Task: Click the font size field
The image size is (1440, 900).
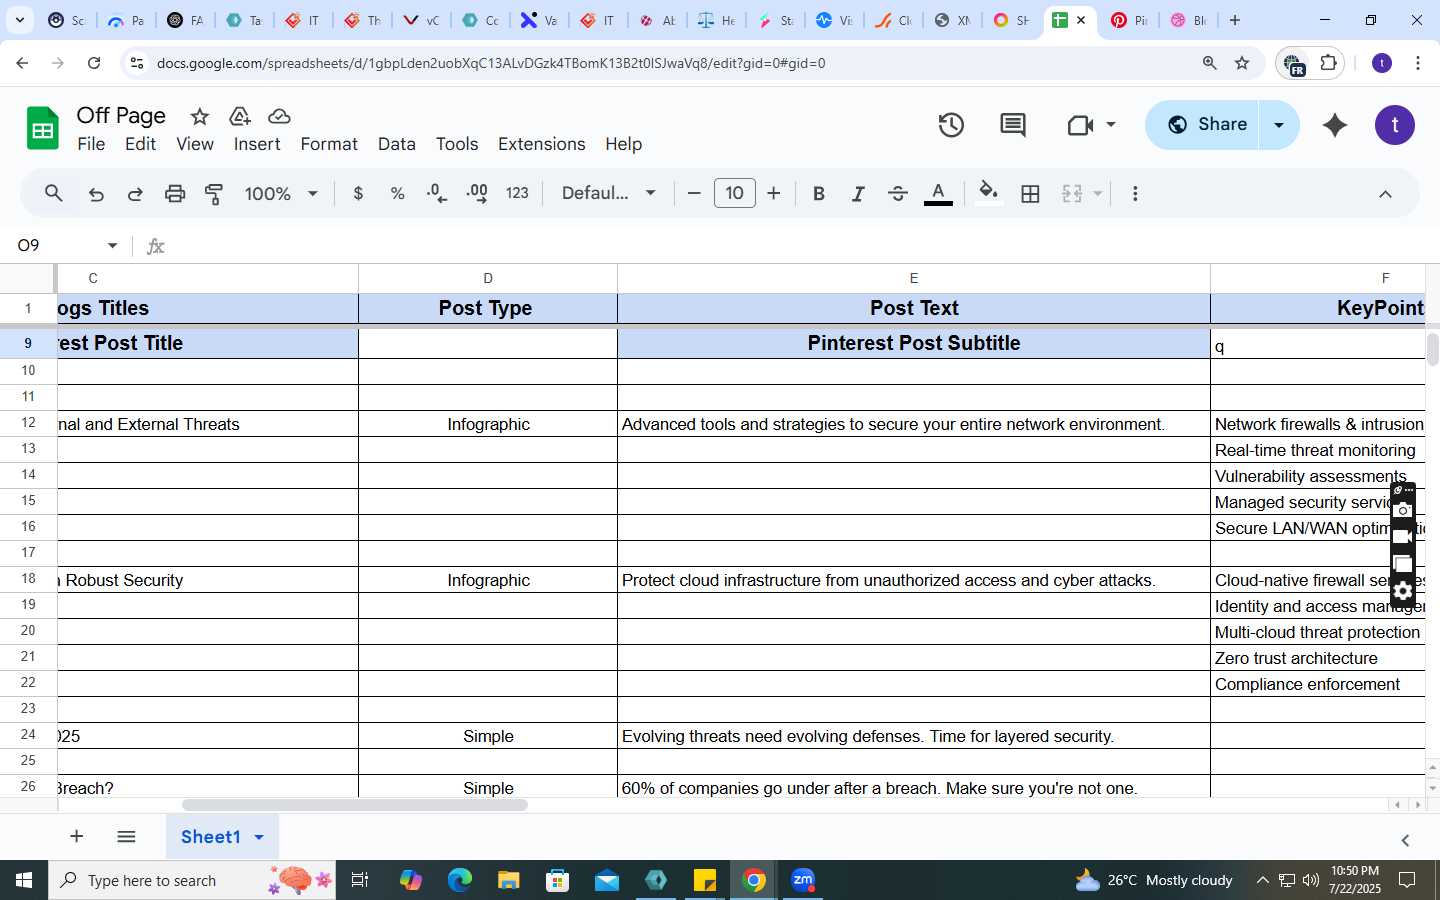Action: pyautogui.click(x=734, y=193)
